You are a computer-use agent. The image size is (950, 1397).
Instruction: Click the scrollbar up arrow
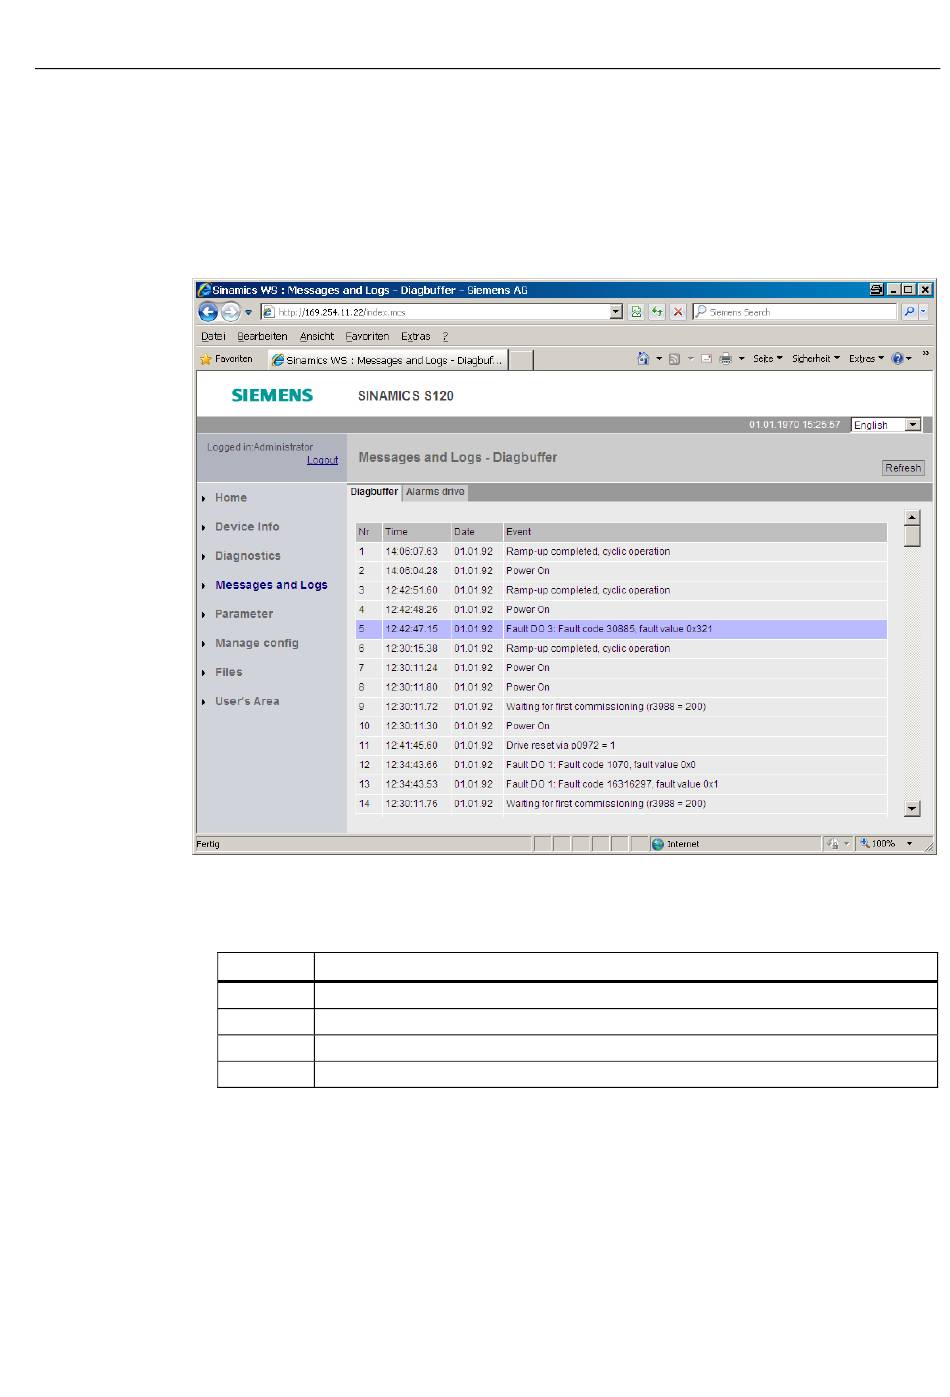(x=912, y=517)
